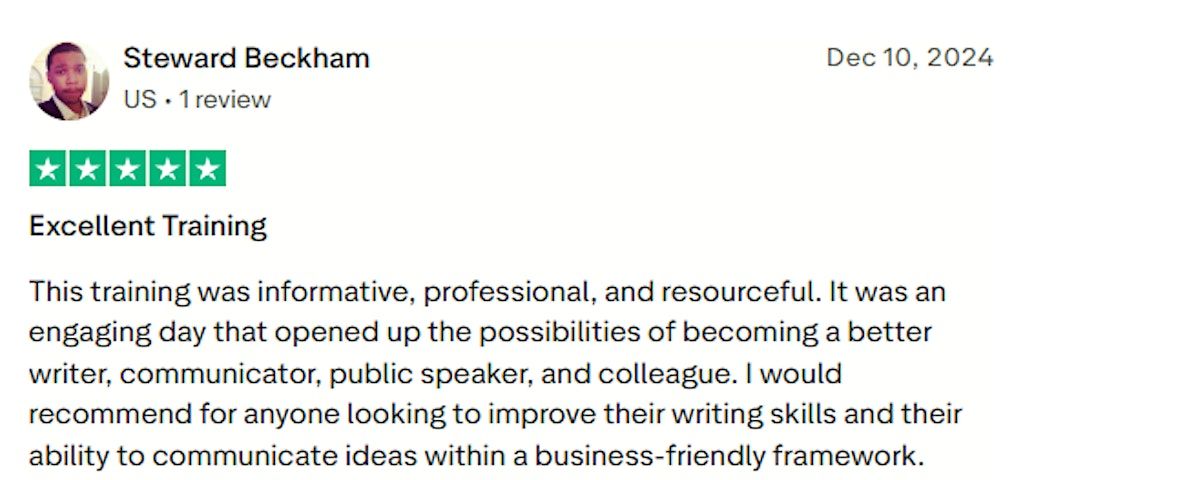Screen dimensions: 1200x480
Task: Select the third green rating star
Action: pos(128,169)
